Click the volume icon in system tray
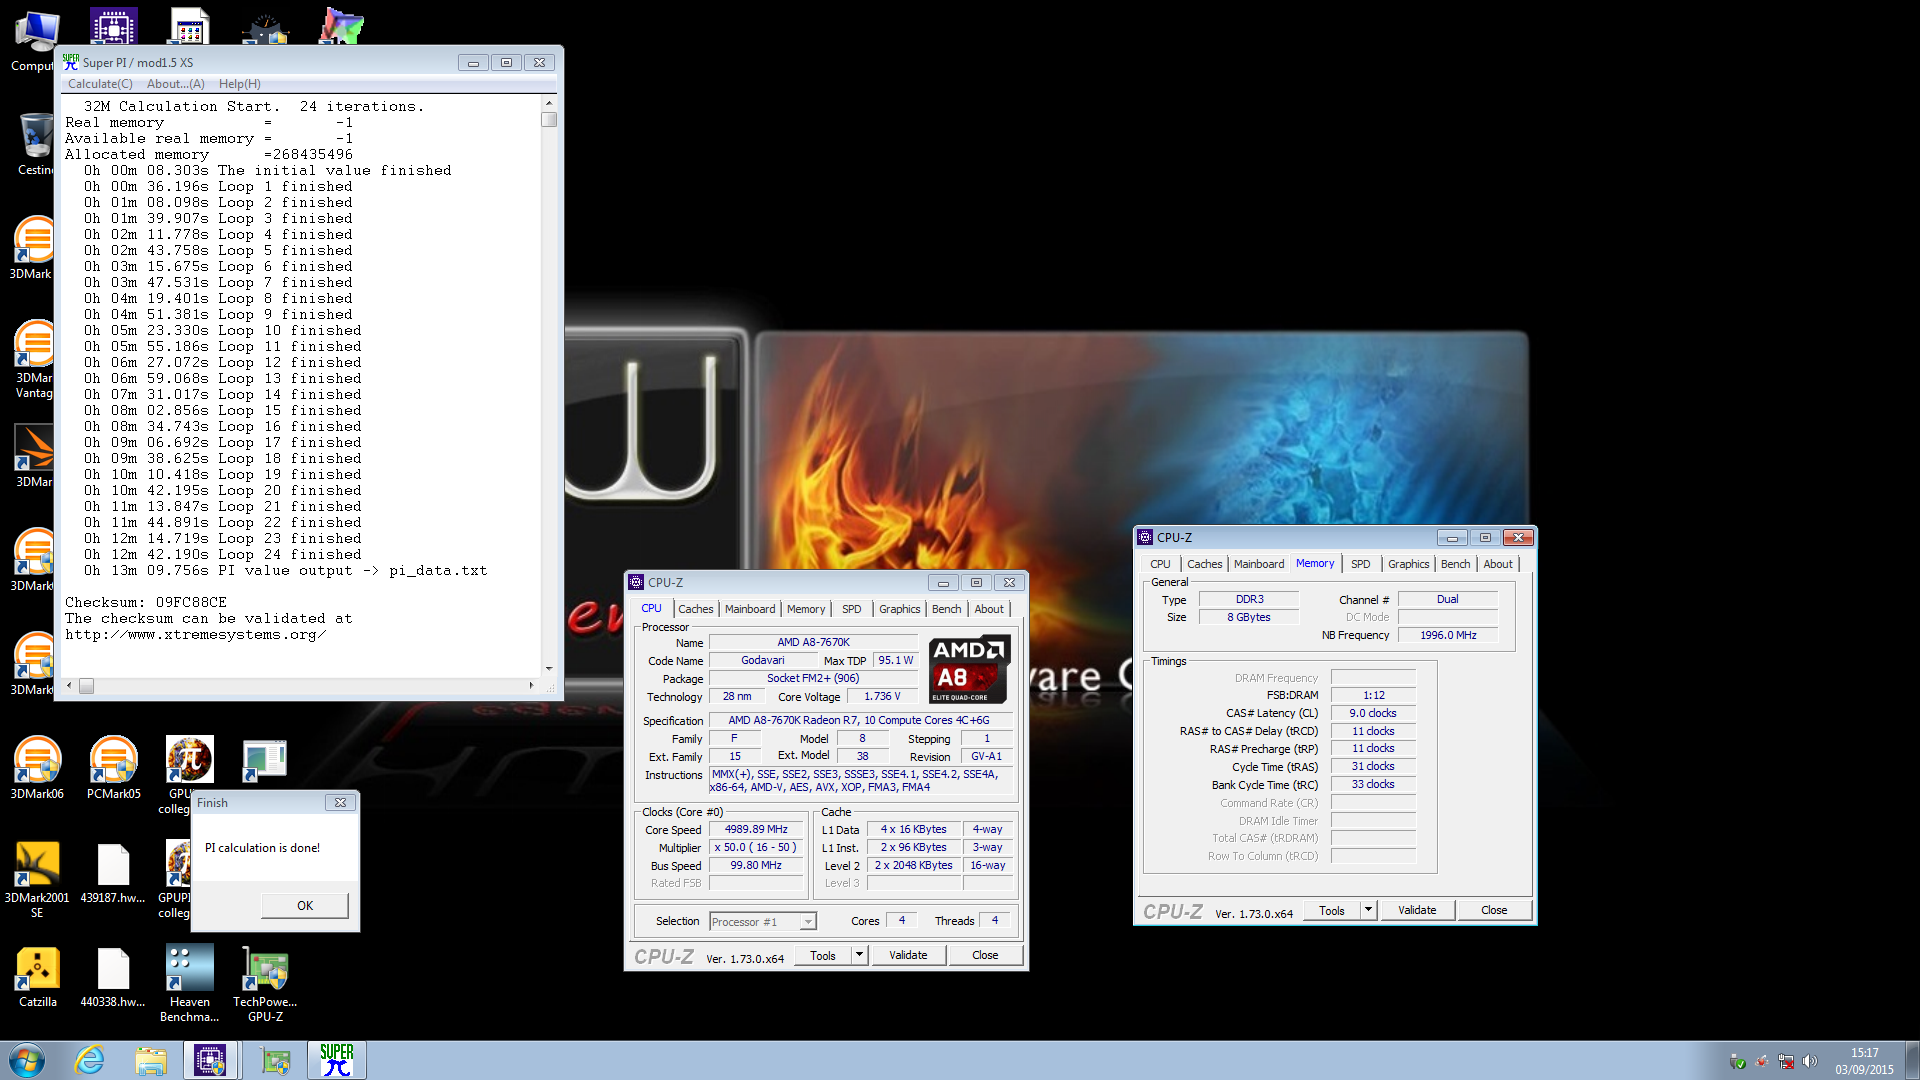The width and height of the screenshot is (1920, 1080). click(x=1810, y=1061)
